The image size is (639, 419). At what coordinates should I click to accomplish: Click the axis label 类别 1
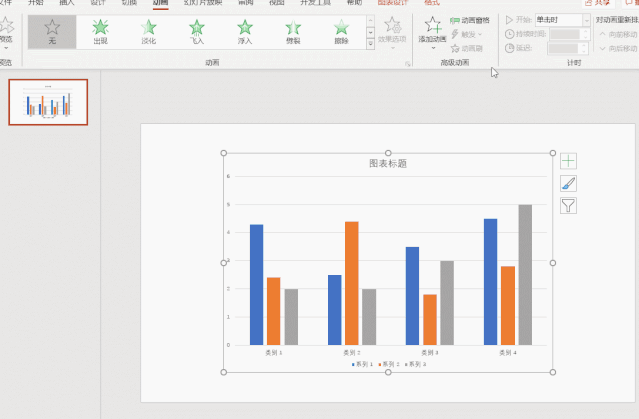(x=274, y=353)
